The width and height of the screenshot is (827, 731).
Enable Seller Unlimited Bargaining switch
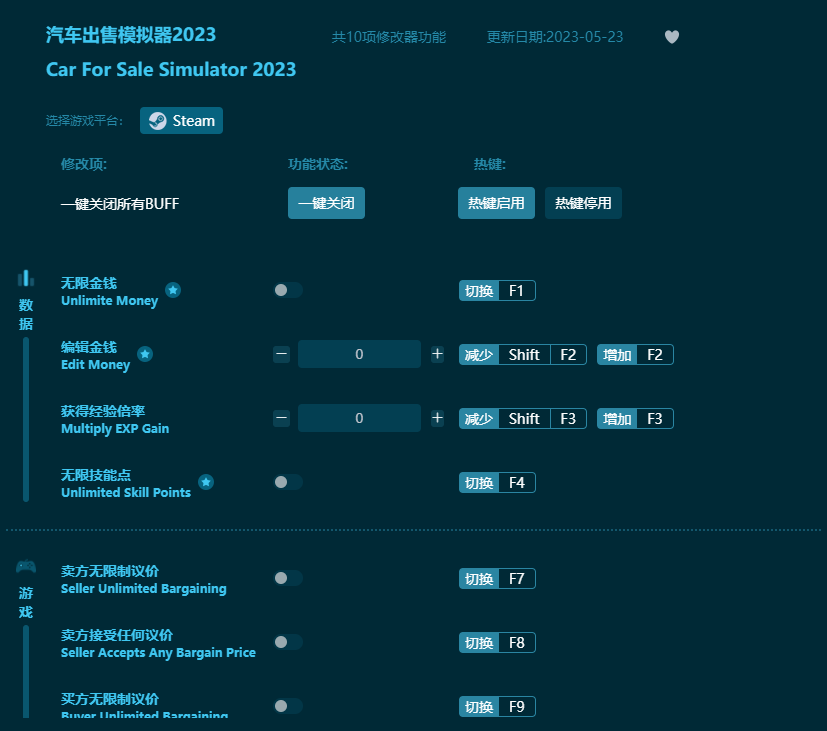click(288, 578)
